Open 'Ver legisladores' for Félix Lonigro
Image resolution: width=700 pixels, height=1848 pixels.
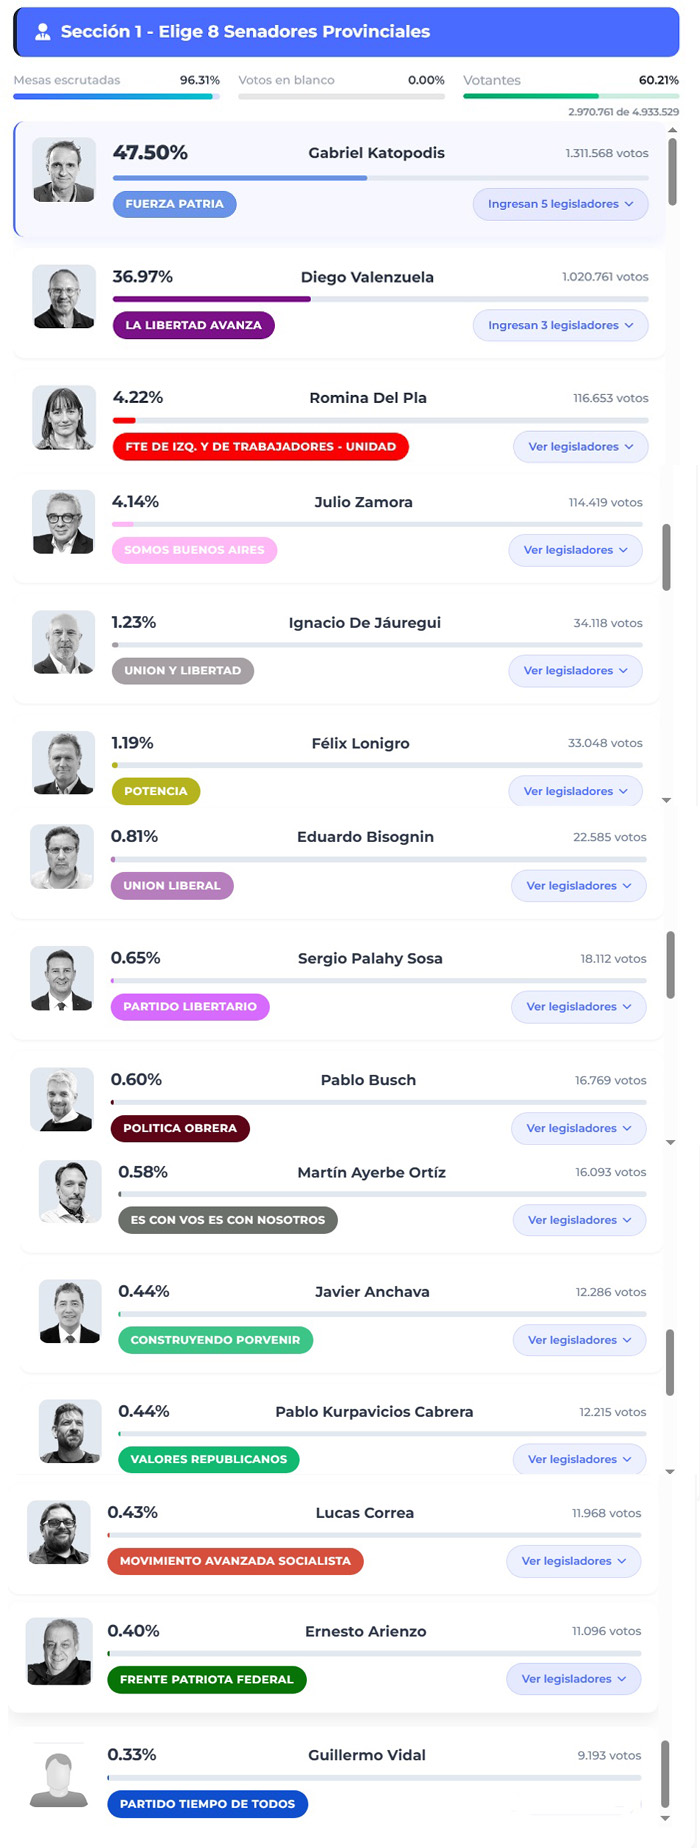575,791
